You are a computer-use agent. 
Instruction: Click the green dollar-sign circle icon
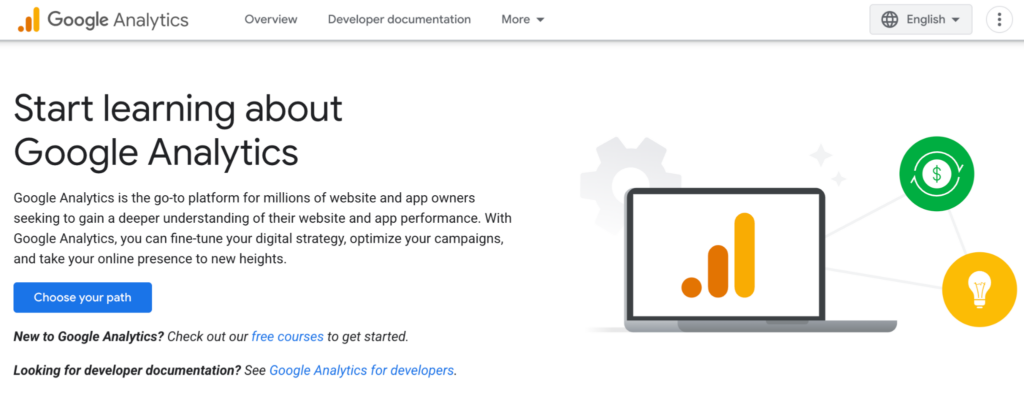(x=936, y=174)
